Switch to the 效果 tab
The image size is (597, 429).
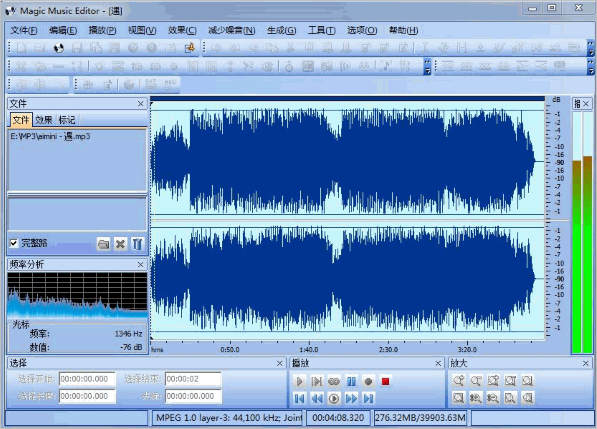[x=44, y=120]
